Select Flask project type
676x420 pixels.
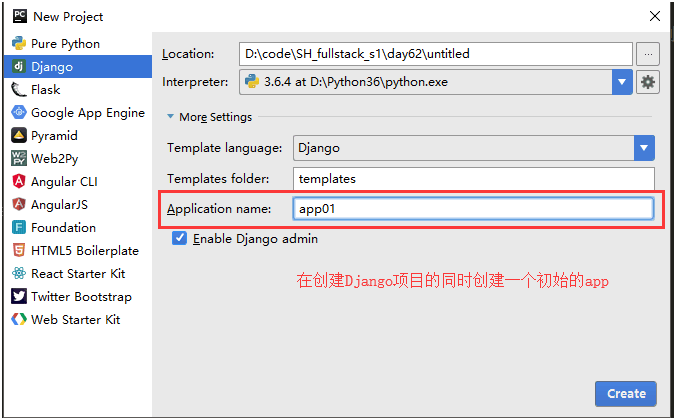pos(46,90)
